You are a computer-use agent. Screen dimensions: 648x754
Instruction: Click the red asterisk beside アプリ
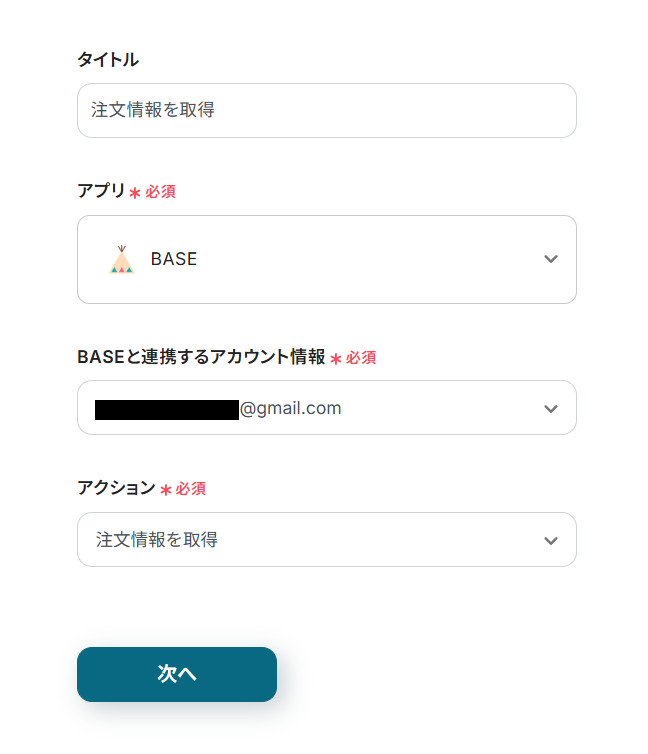click(x=135, y=192)
